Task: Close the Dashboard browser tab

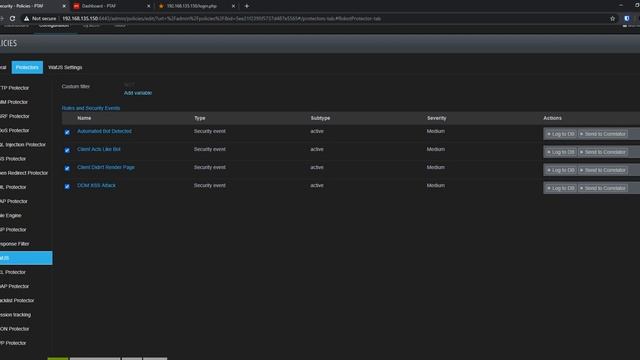Action: [149, 6]
